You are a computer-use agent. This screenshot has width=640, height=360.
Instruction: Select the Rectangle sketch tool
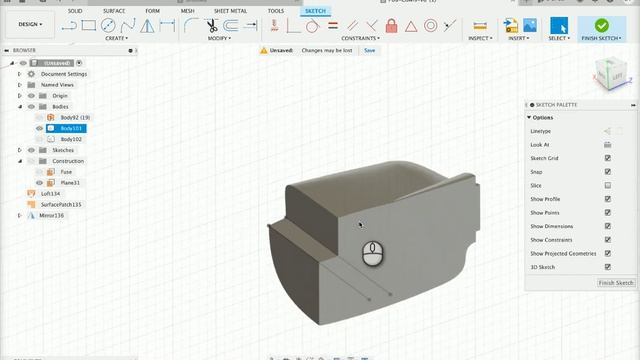[89, 26]
